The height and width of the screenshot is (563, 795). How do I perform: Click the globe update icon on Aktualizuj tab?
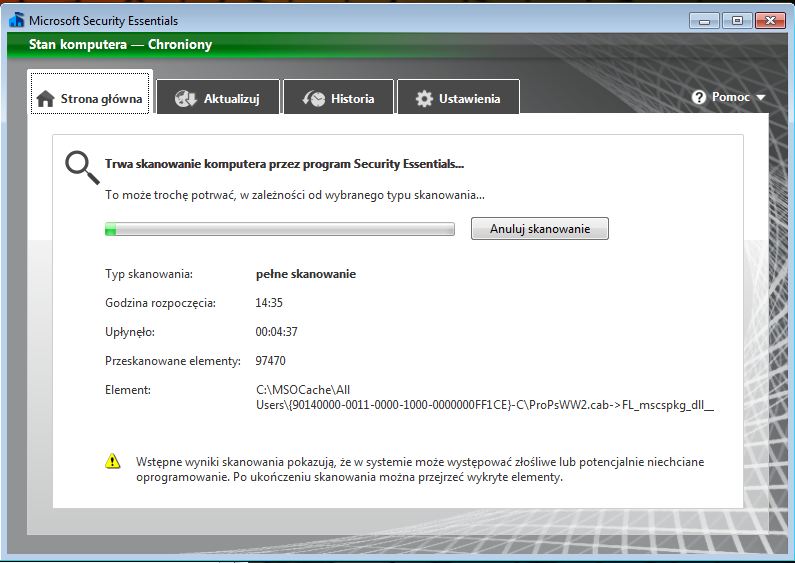186,98
